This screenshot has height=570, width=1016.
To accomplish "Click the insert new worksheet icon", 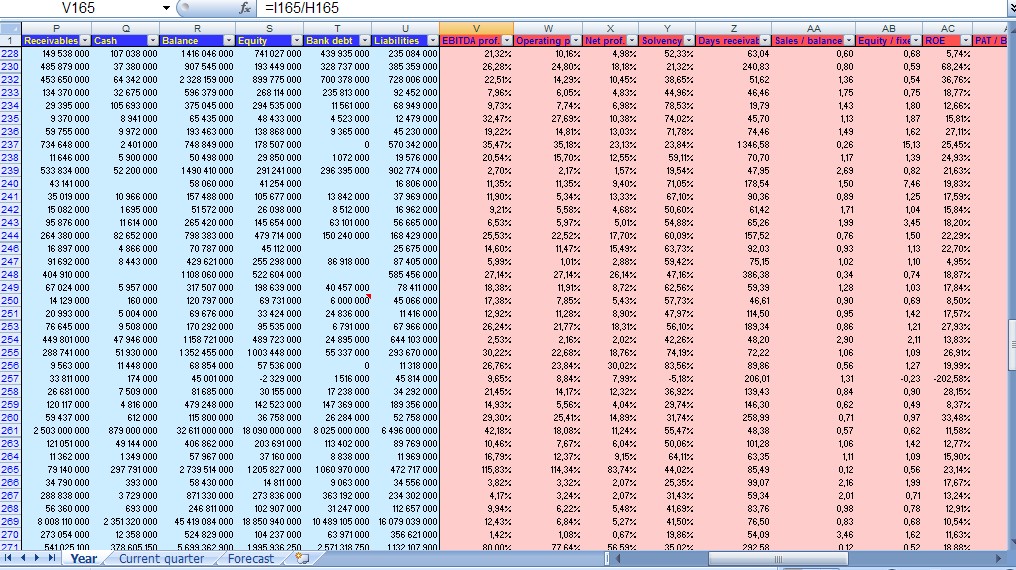I will pos(302,558).
